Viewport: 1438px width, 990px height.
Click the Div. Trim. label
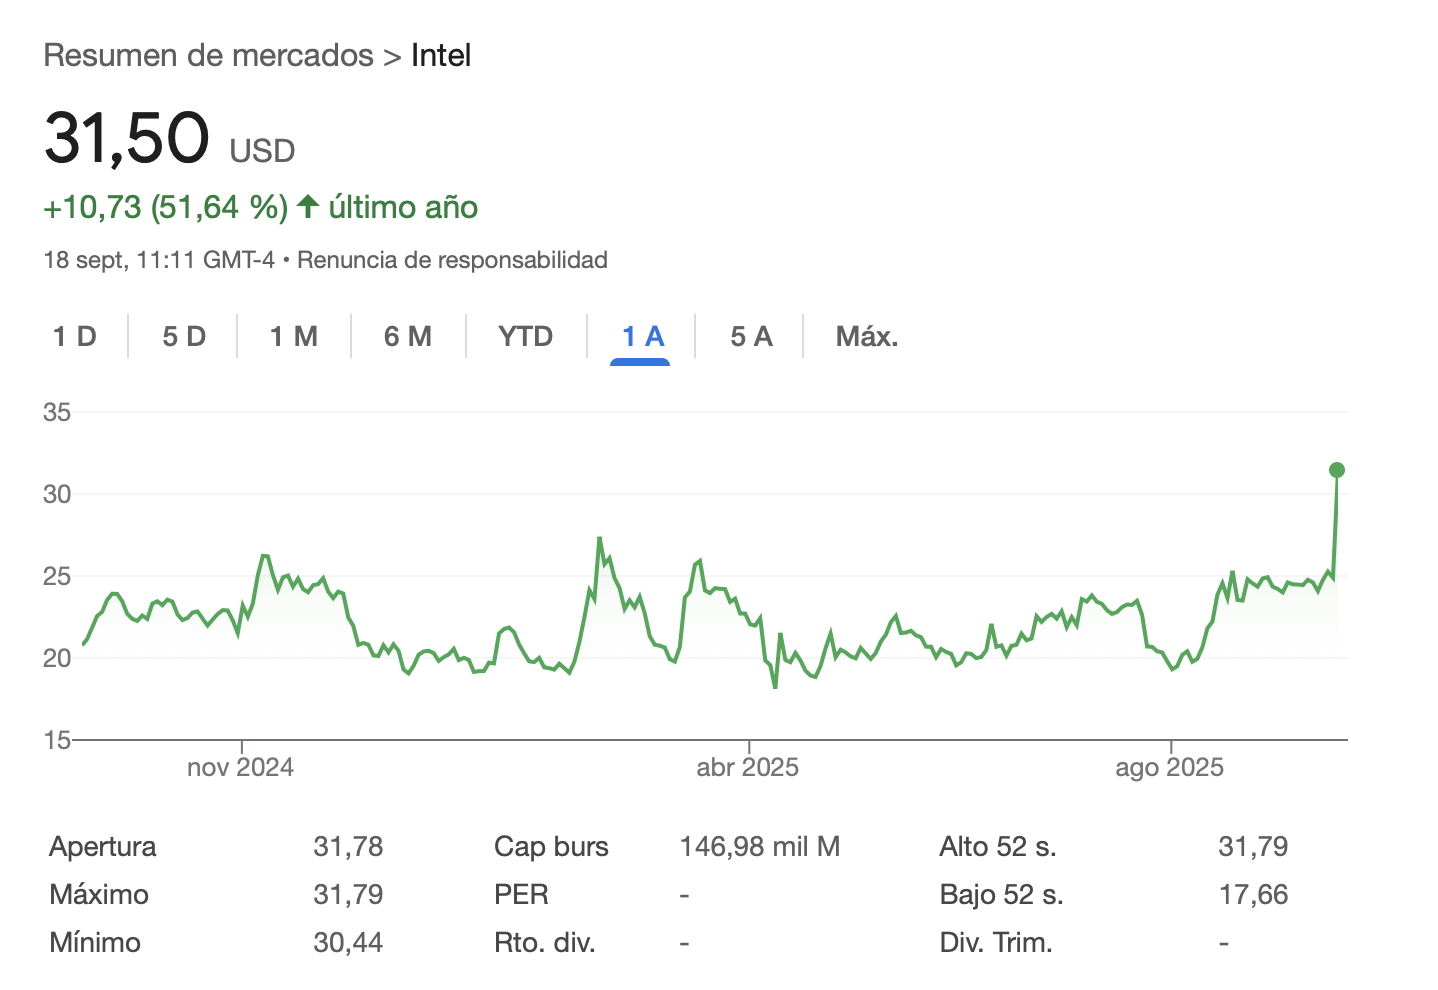996,943
